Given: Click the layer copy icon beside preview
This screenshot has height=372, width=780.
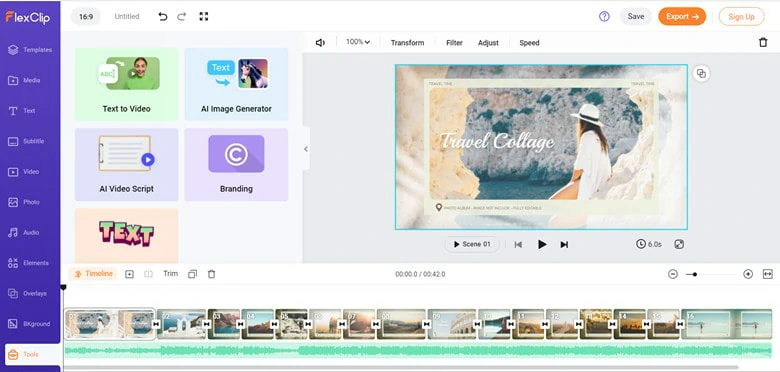Looking at the screenshot, I should click(701, 74).
